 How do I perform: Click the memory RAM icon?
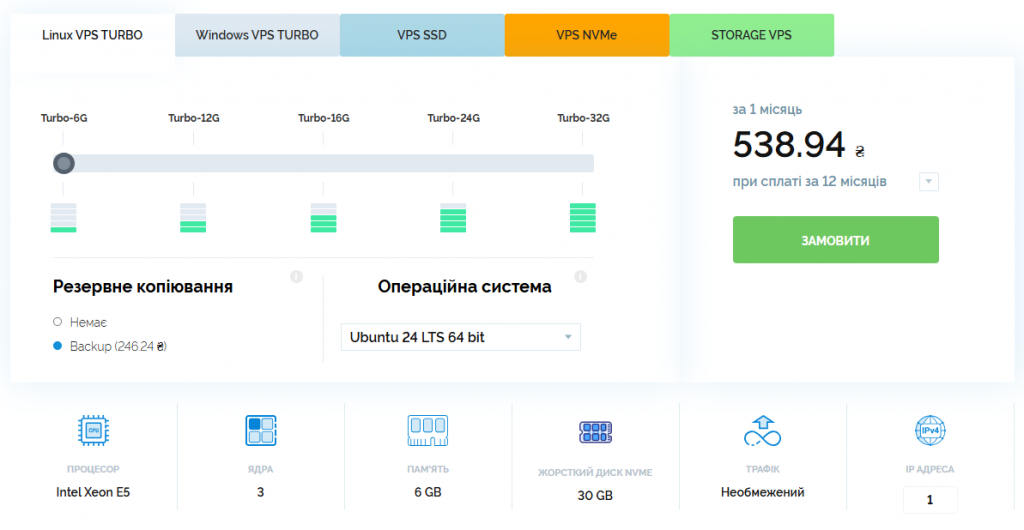click(x=428, y=431)
